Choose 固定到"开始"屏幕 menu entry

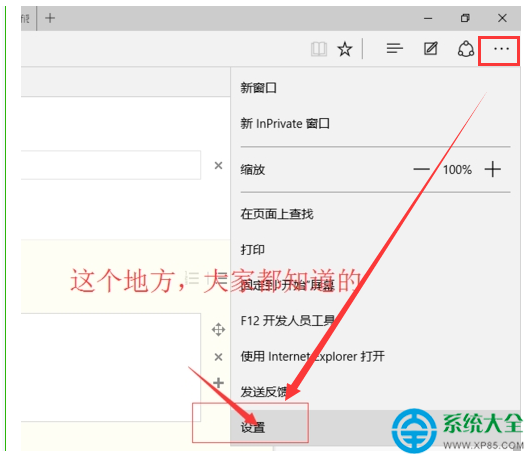[x=287, y=285]
